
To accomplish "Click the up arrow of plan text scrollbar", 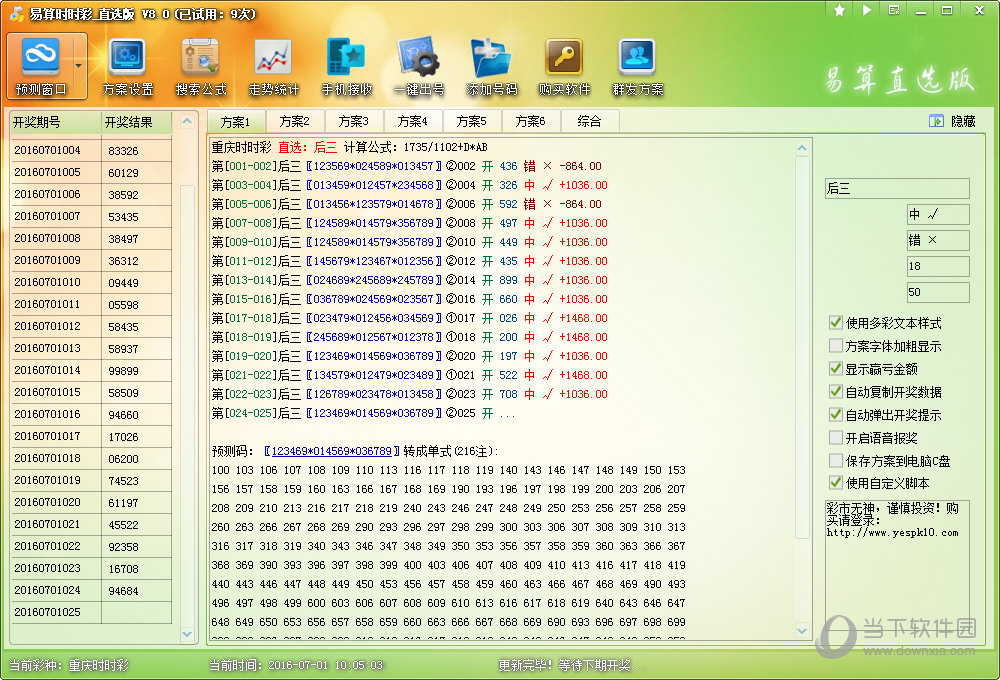I will pyautogui.click(x=802, y=148).
